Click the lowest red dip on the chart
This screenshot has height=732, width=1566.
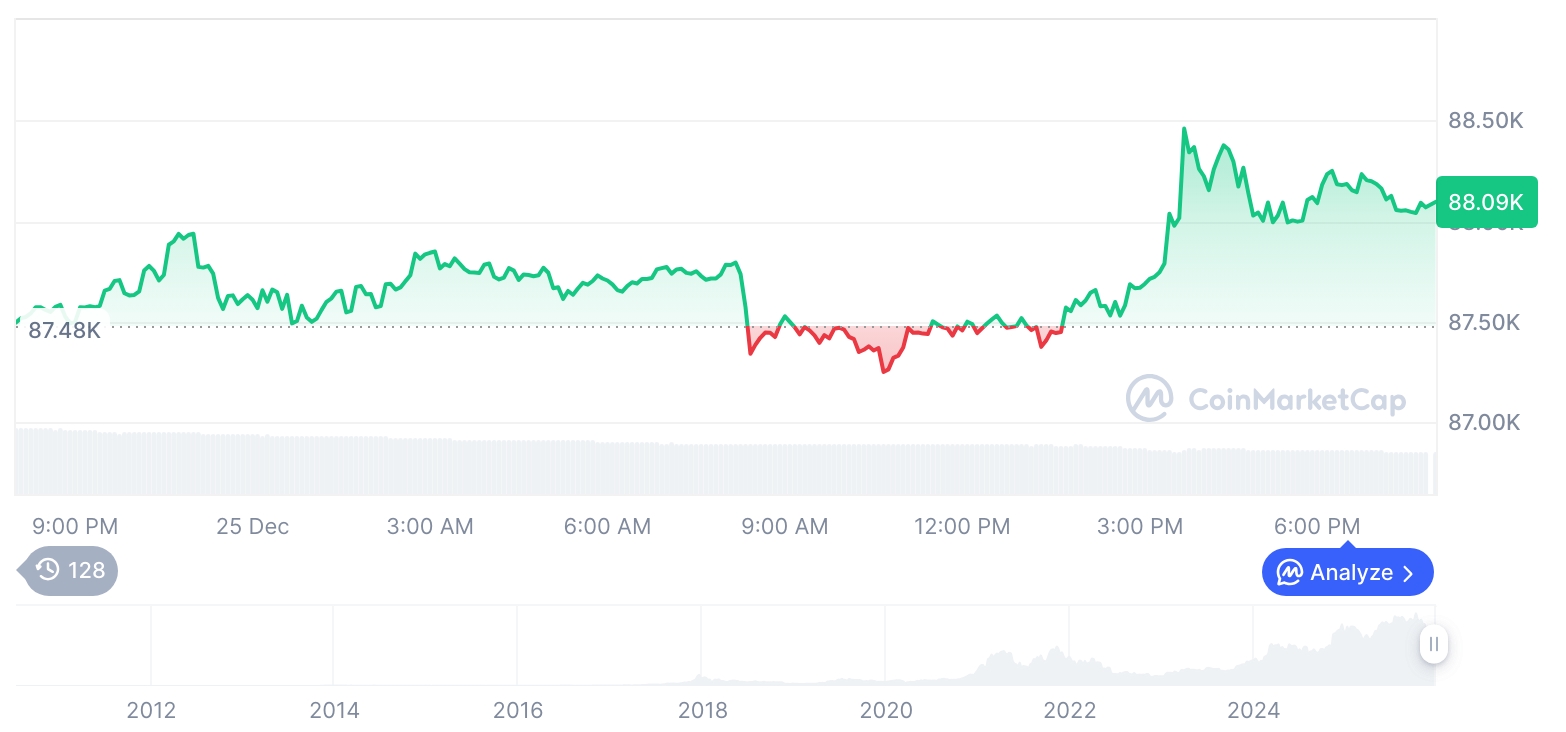tap(883, 372)
